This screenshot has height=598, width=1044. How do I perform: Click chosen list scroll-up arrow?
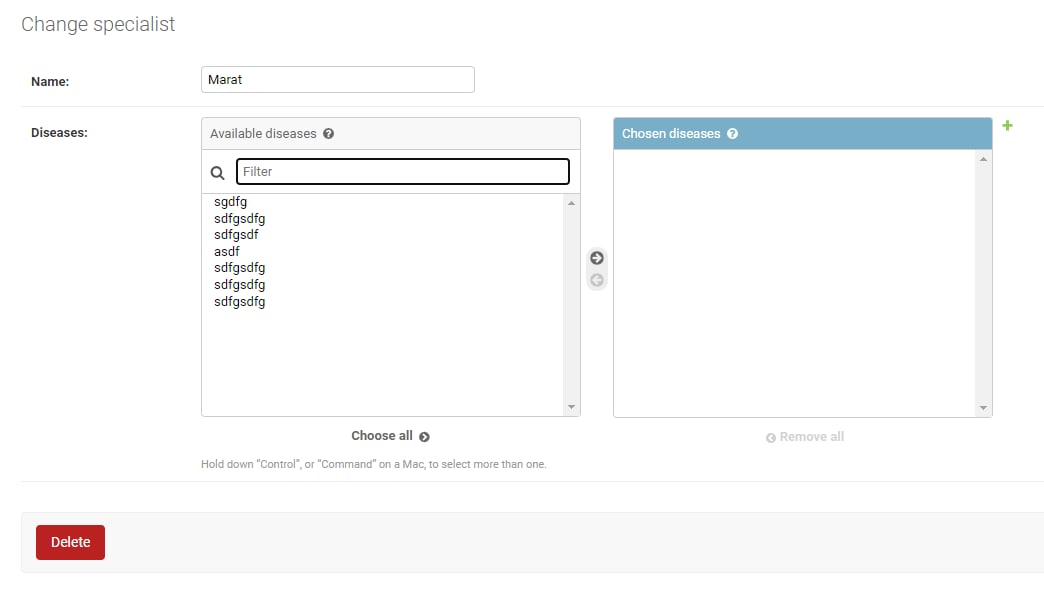pyautogui.click(x=983, y=158)
